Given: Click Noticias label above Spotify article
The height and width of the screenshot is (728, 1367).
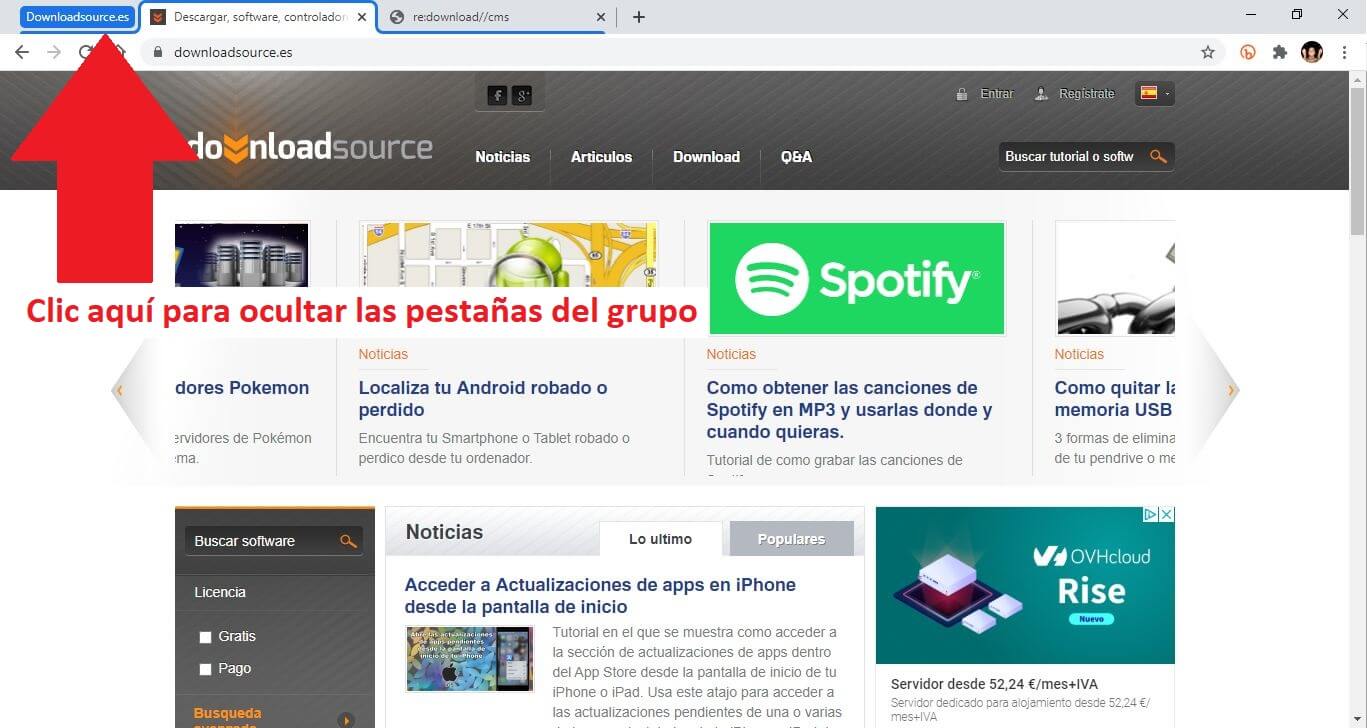Looking at the screenshot, I should click(731, 354).
